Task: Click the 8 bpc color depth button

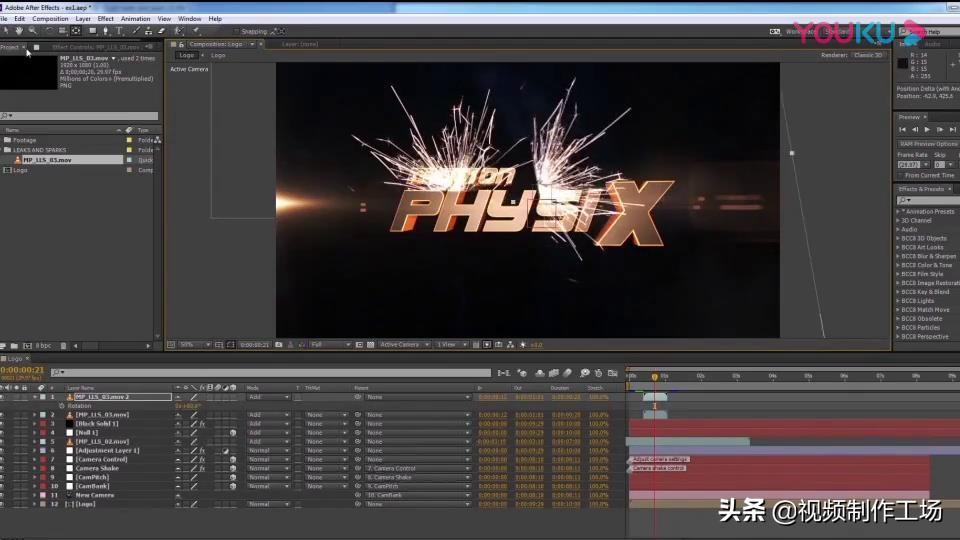Action: tap(43, 346)
